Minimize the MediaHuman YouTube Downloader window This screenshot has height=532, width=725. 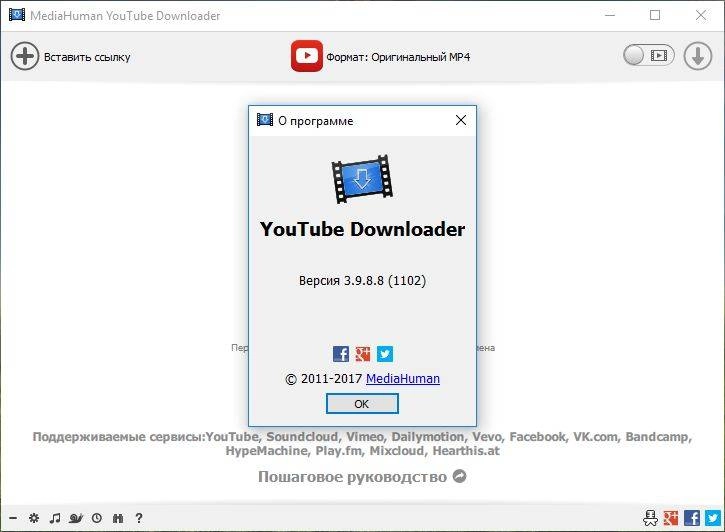click(610, 15)
